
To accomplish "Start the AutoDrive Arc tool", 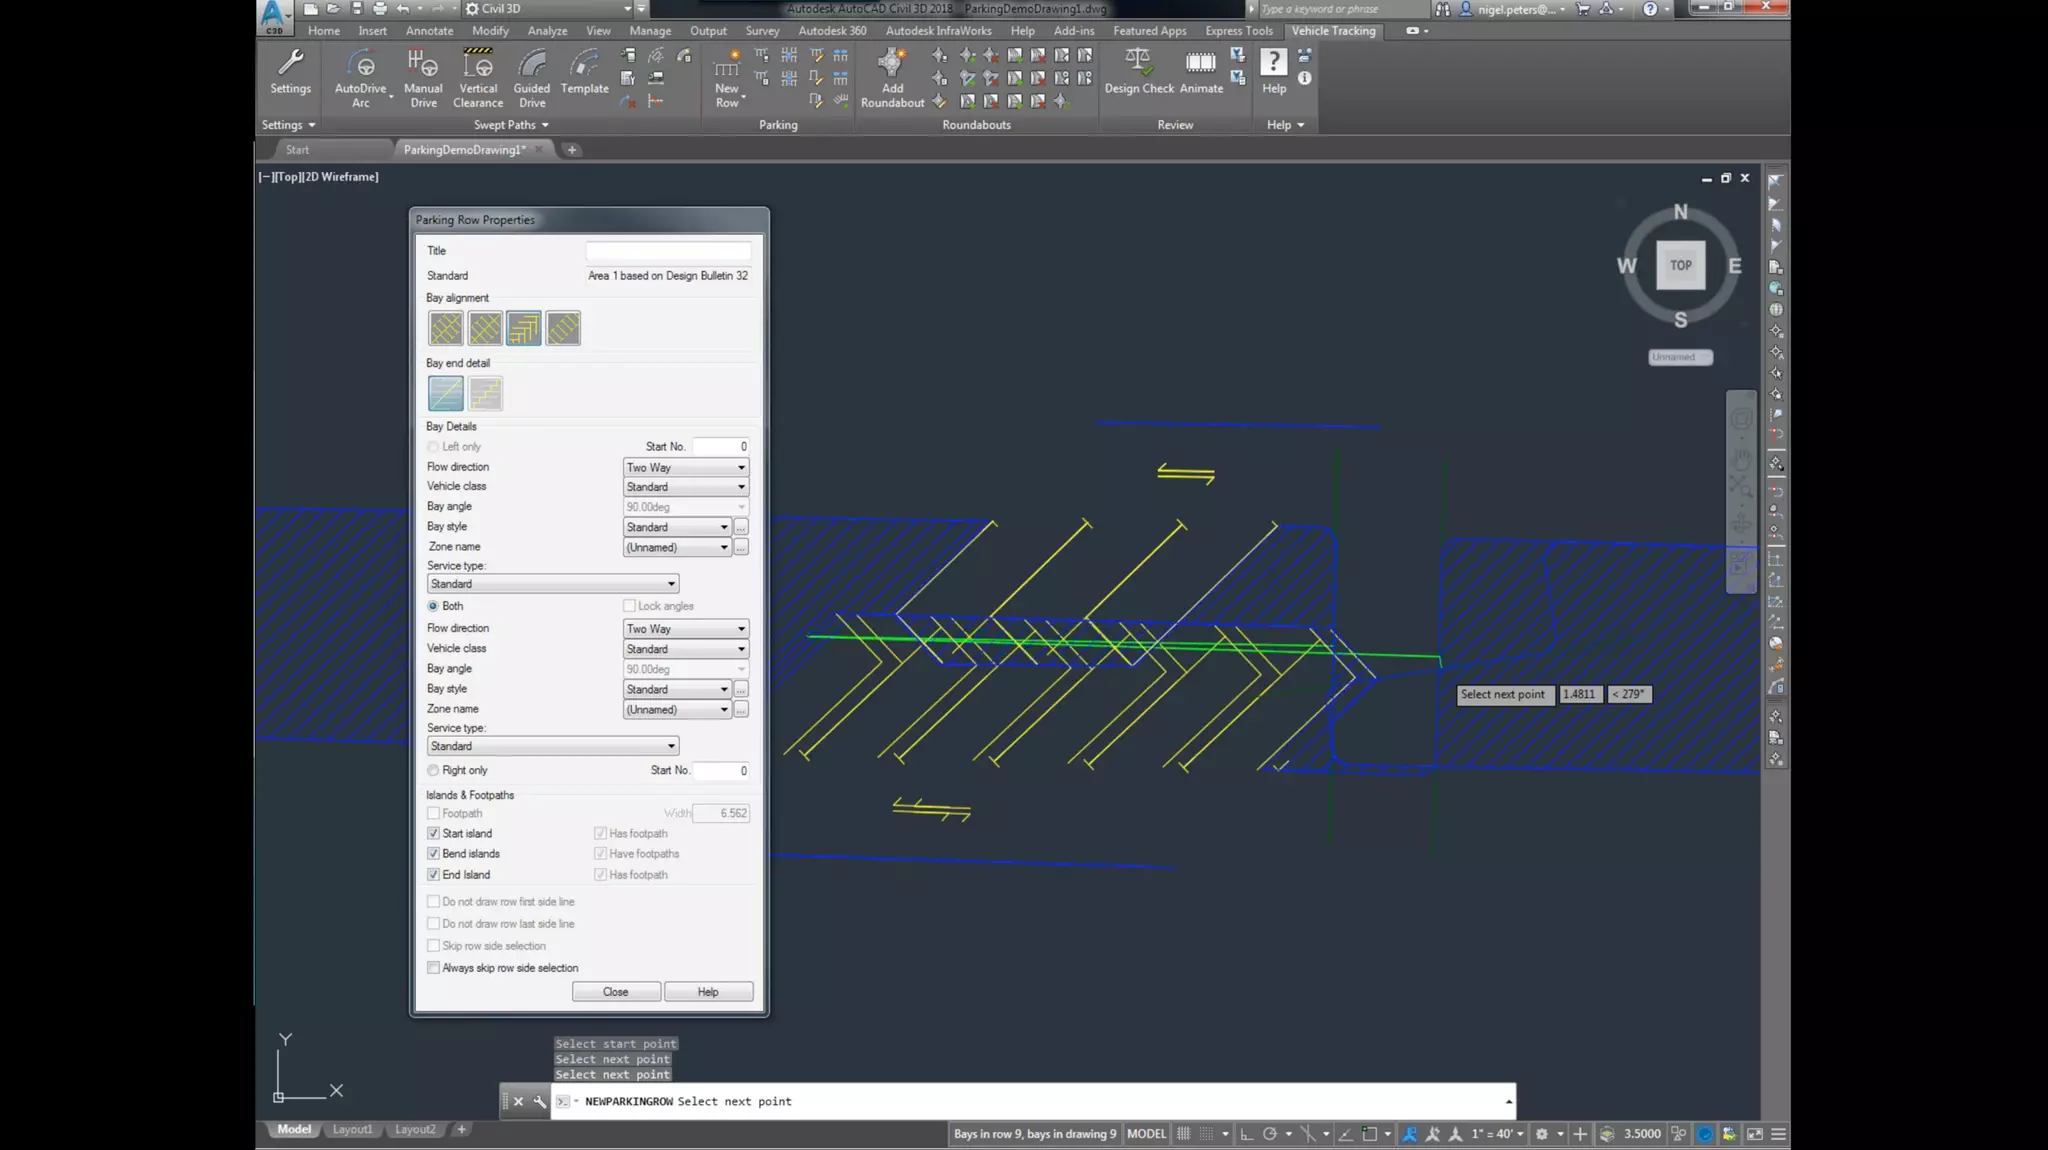I will pos(360,78).
